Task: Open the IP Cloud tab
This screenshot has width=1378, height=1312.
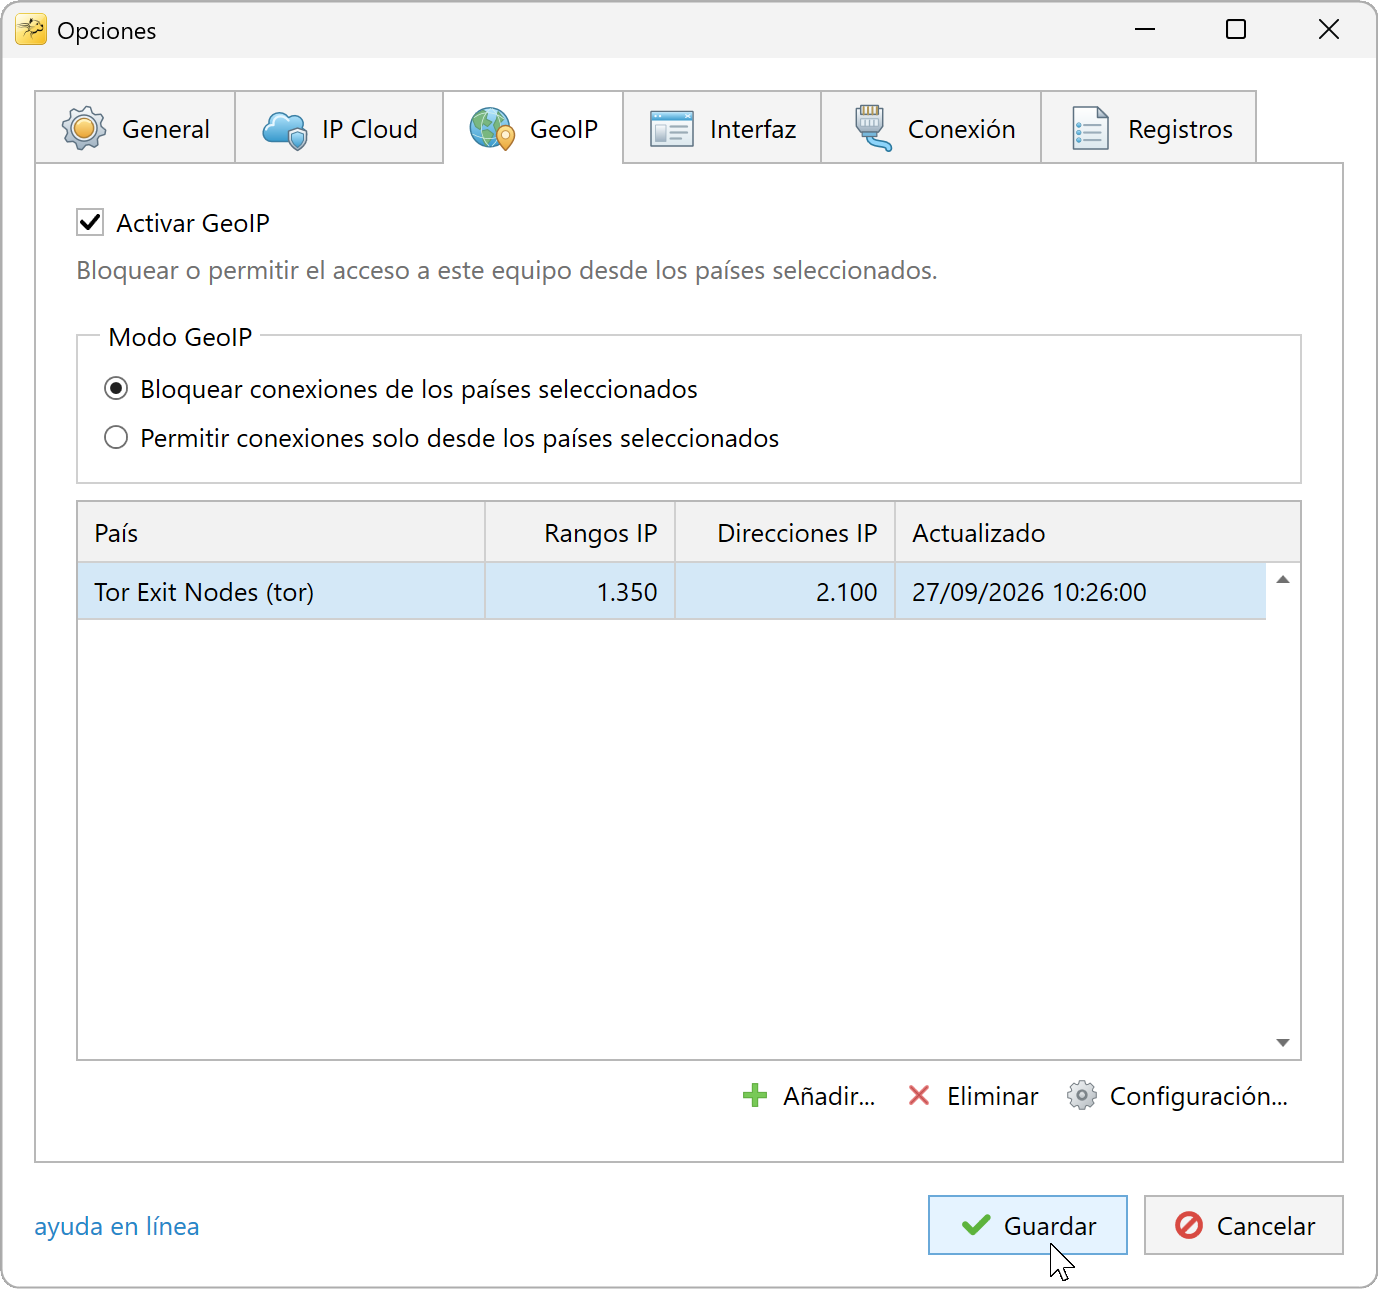Action: (x=339, y=128)
